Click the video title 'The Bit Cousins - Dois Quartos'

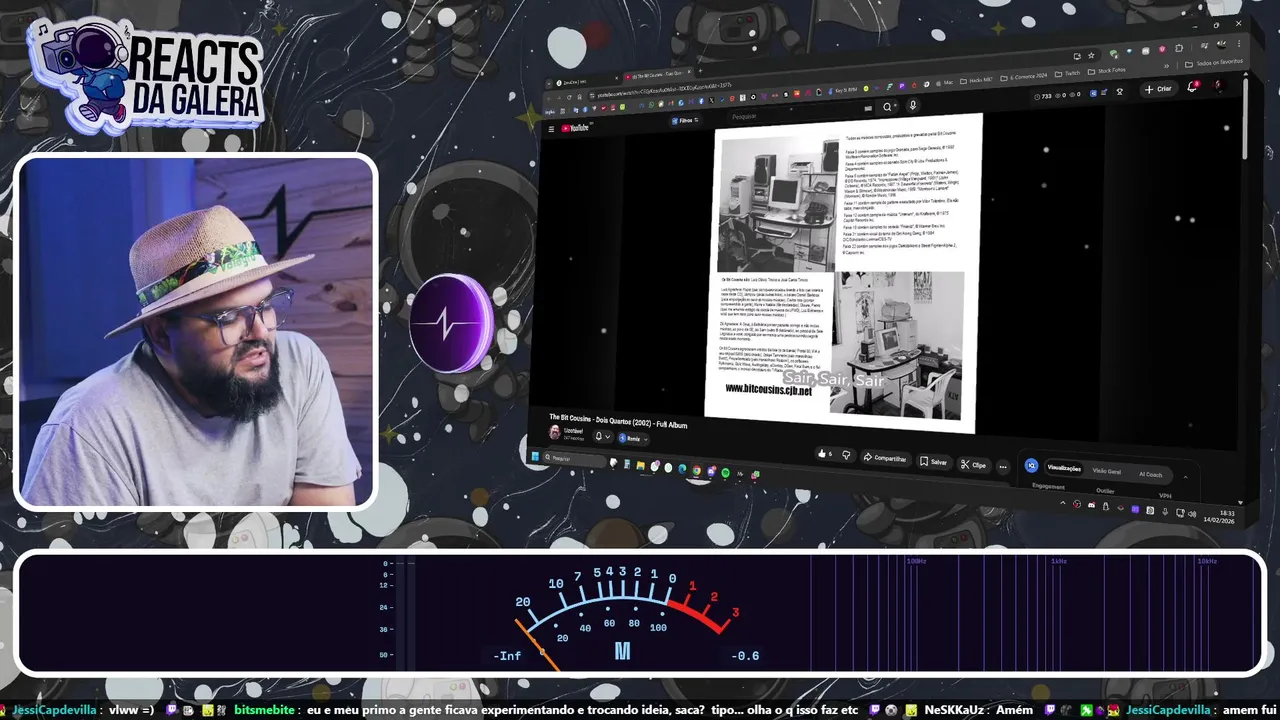[x=618, y=421]
